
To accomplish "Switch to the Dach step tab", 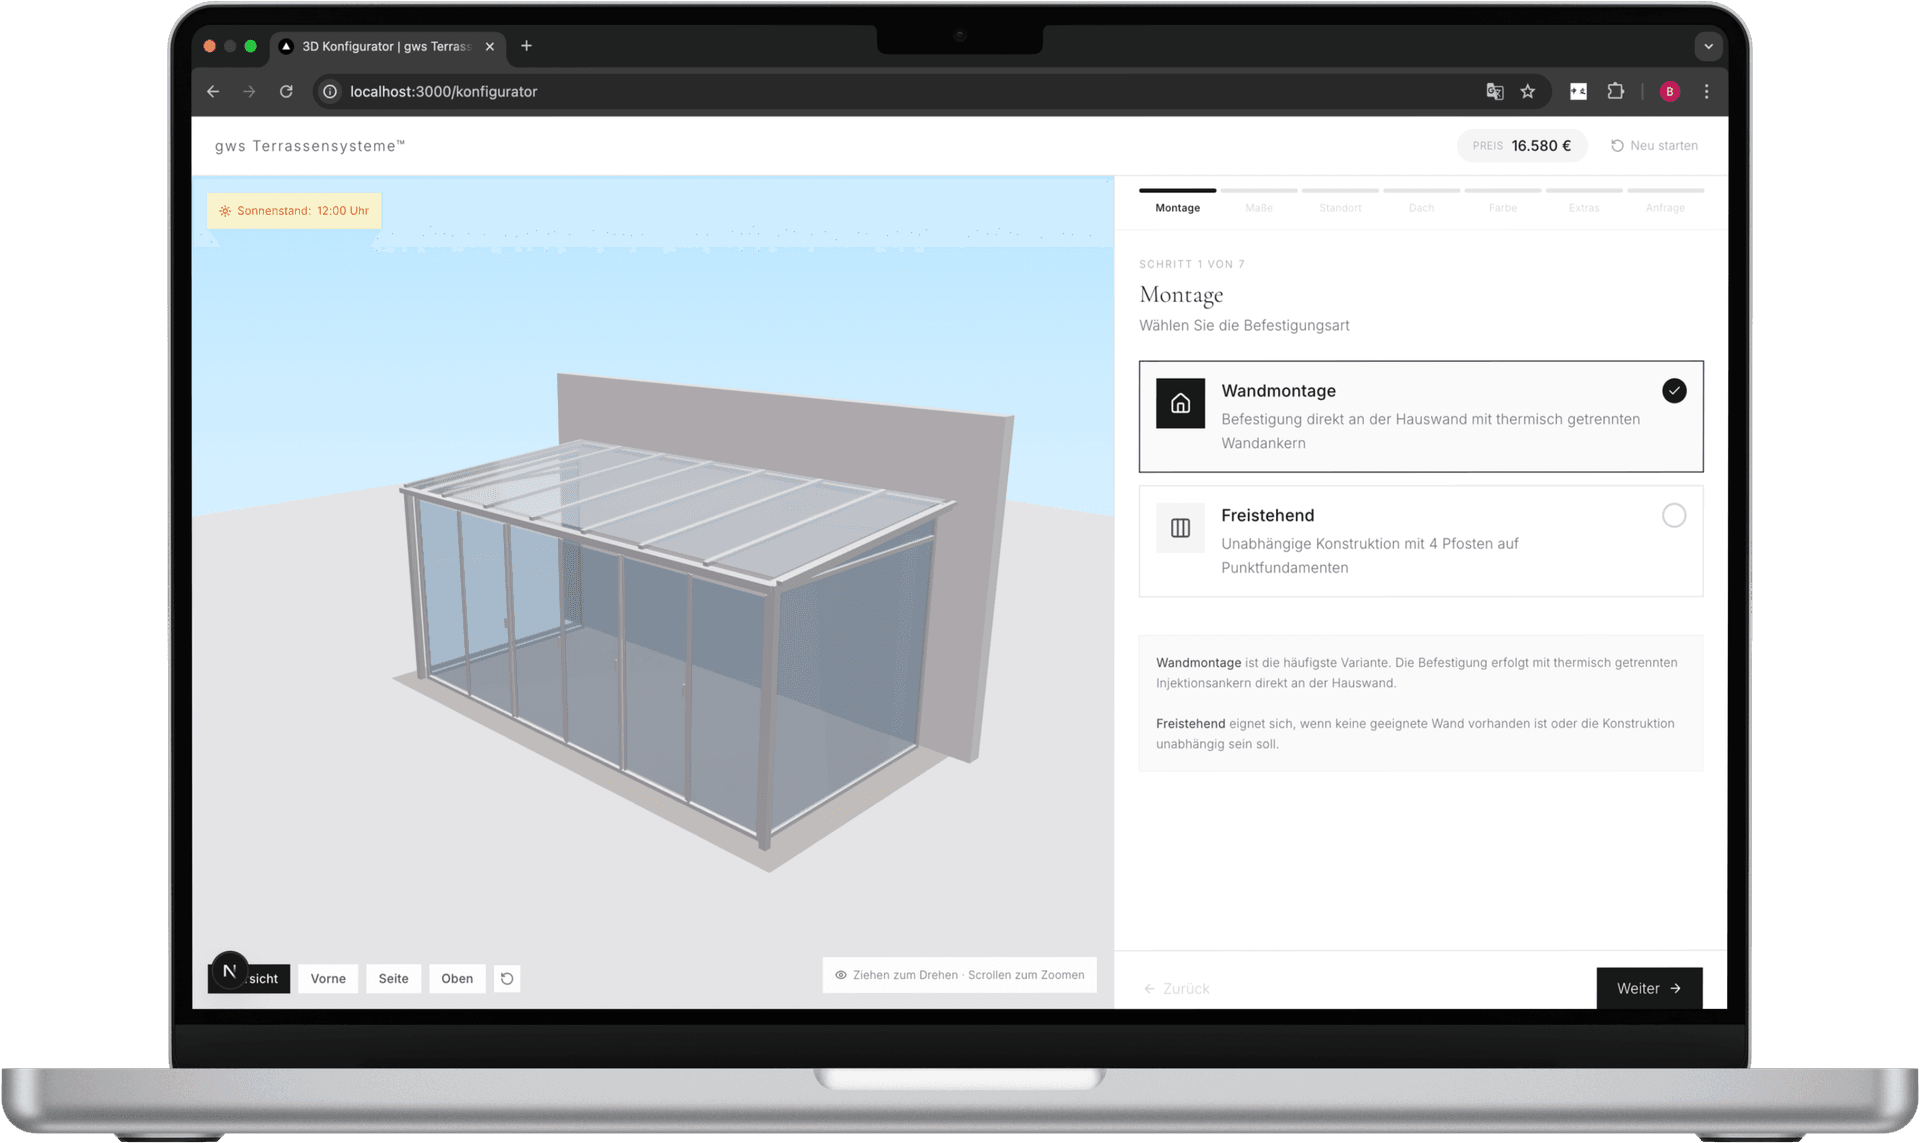I will (1421, 207).
